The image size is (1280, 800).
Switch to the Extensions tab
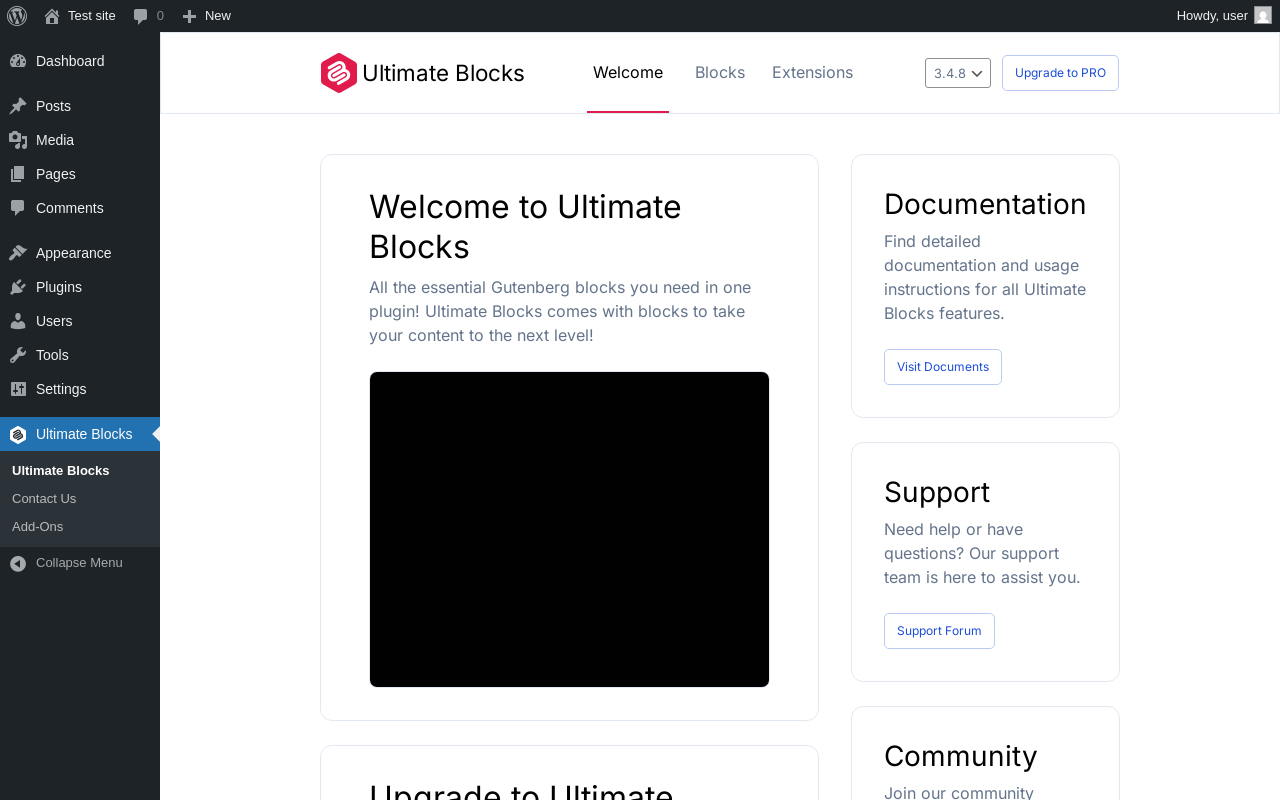click(x=812, y=73)
